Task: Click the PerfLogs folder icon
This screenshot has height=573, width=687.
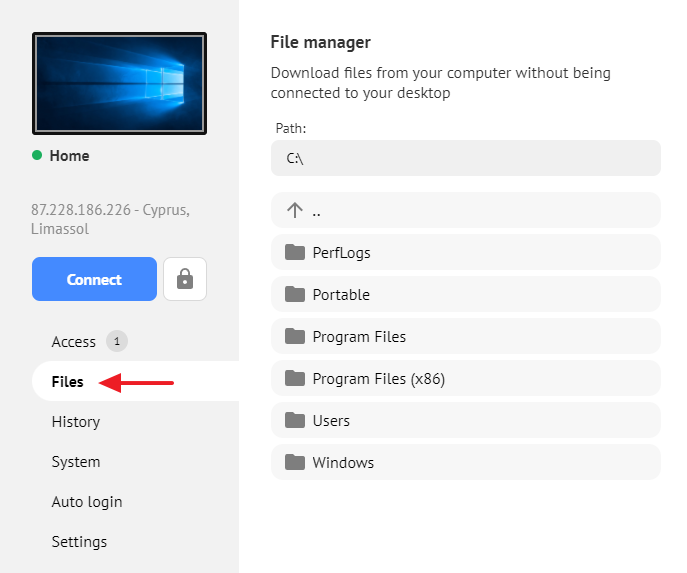Action: click(295, 252)
